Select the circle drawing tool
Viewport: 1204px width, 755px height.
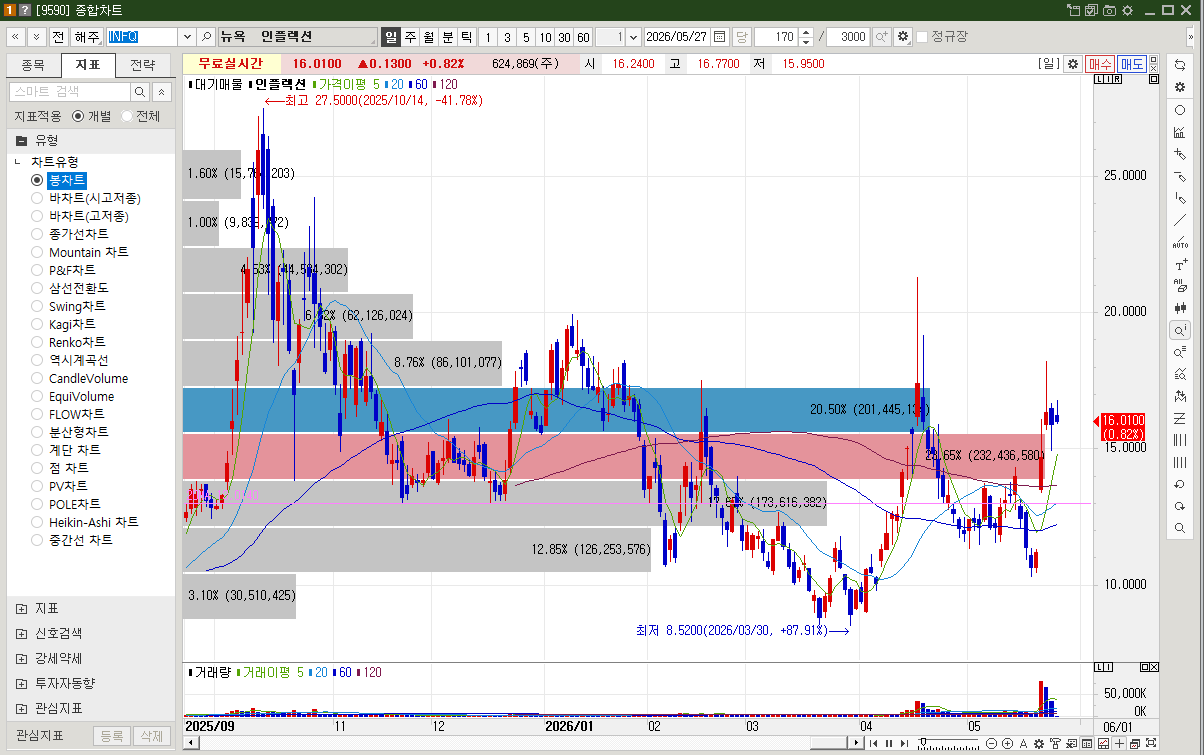click(x=1180, y=110)
